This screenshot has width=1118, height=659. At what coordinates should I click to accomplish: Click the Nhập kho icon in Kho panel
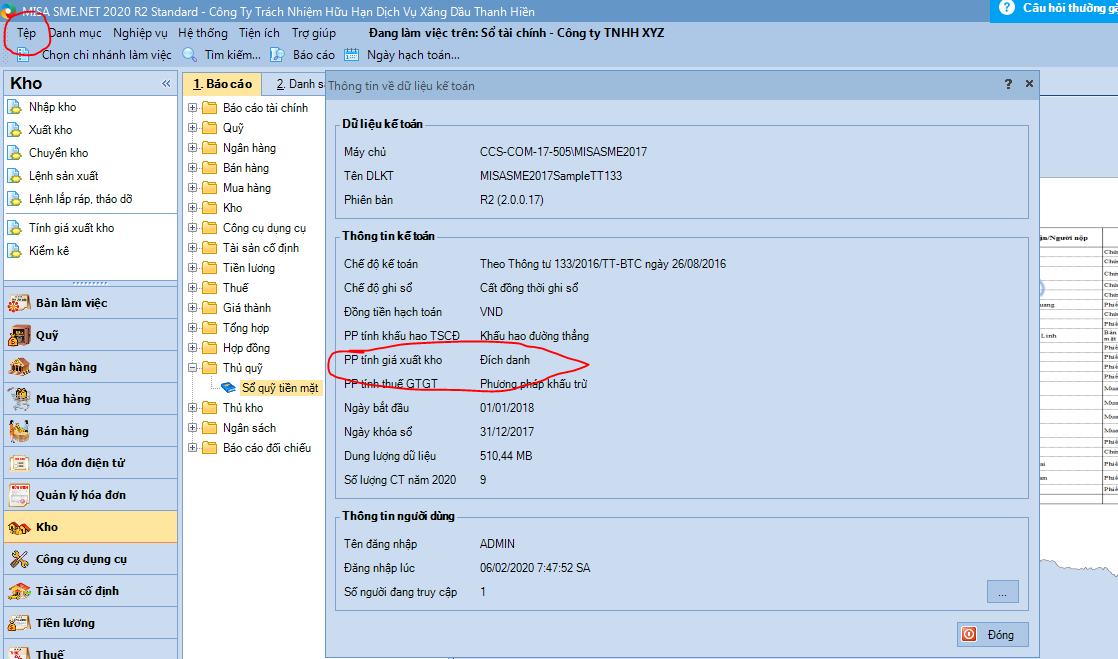coord(14,107)
